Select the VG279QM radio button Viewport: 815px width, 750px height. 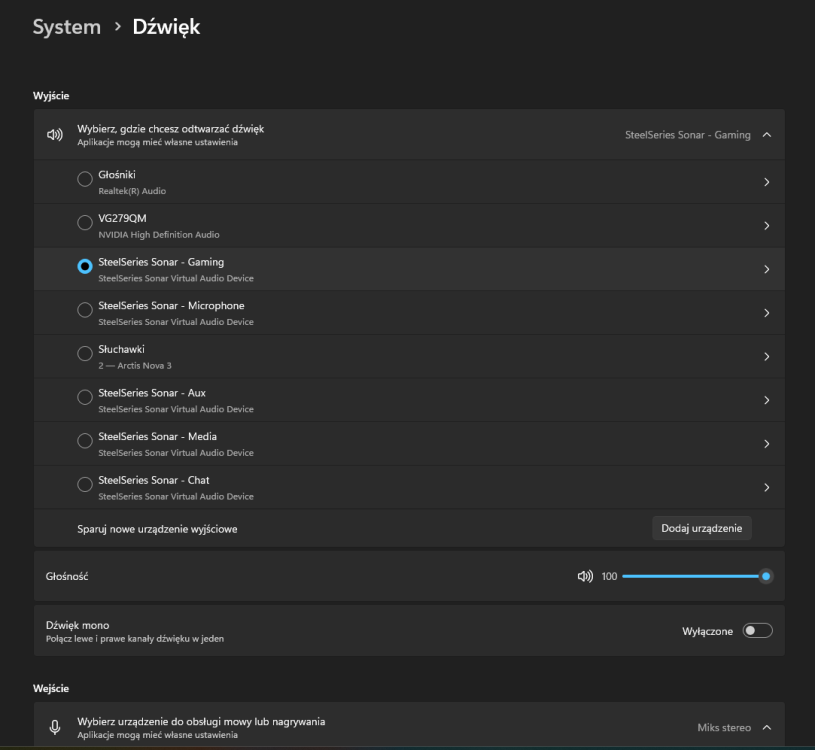click(85, 223)
